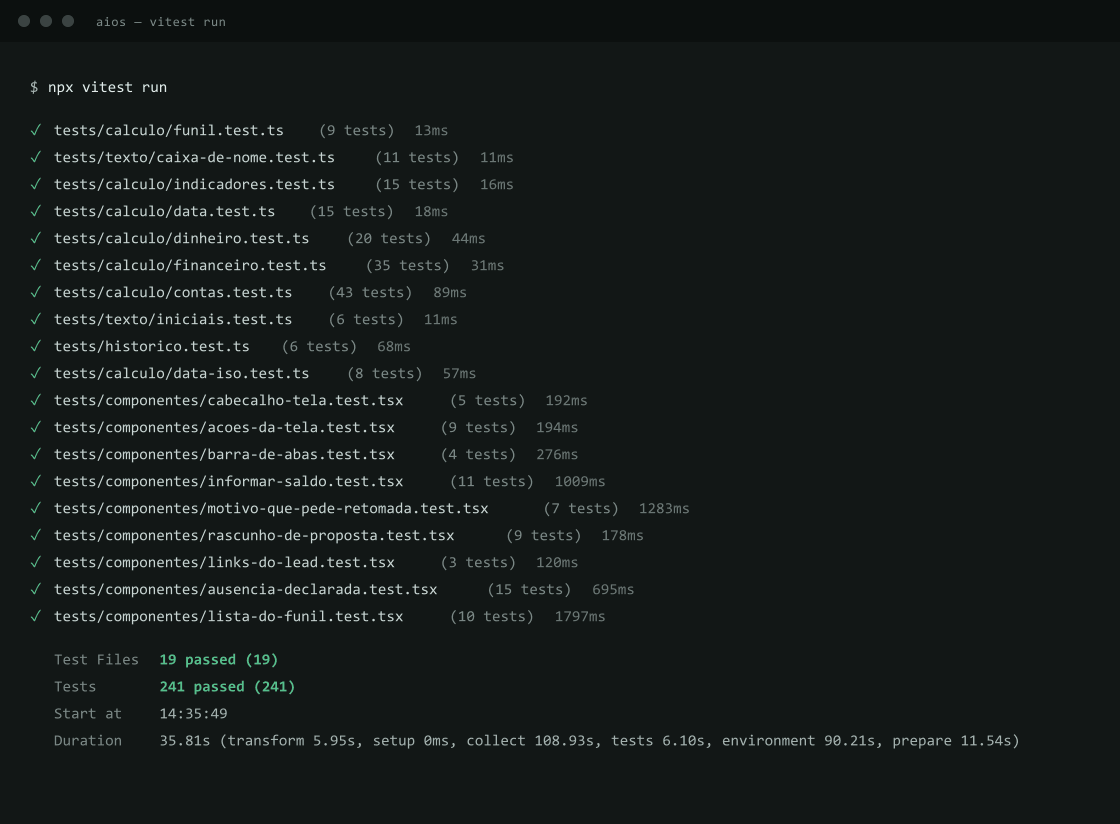Click the 35.81s duration value
Screen dimensions: 1120x824
185,740
